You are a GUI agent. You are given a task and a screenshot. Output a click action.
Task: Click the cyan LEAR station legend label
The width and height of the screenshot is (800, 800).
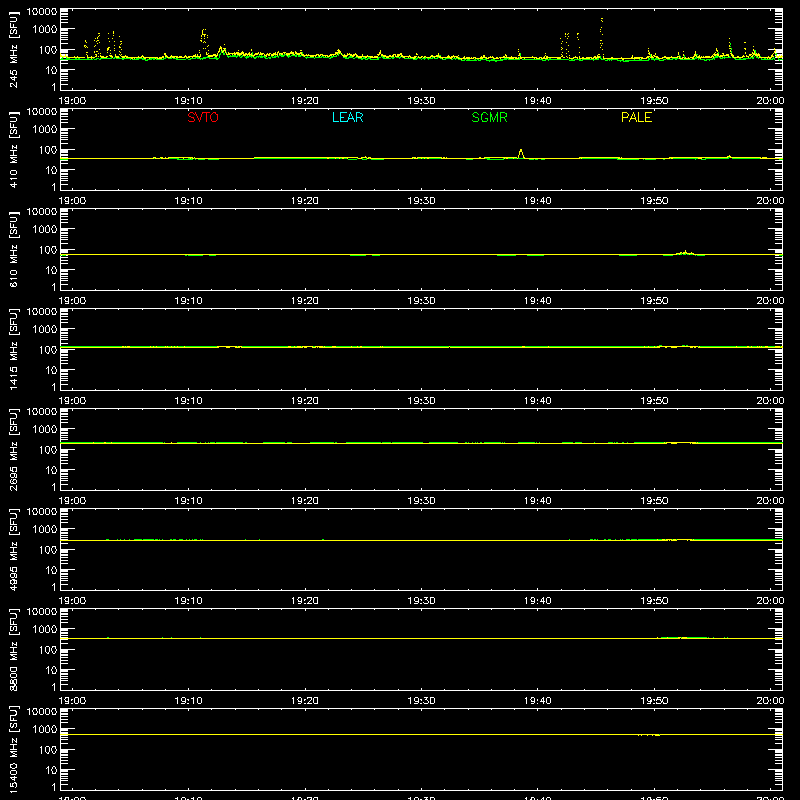coord(347,117)
